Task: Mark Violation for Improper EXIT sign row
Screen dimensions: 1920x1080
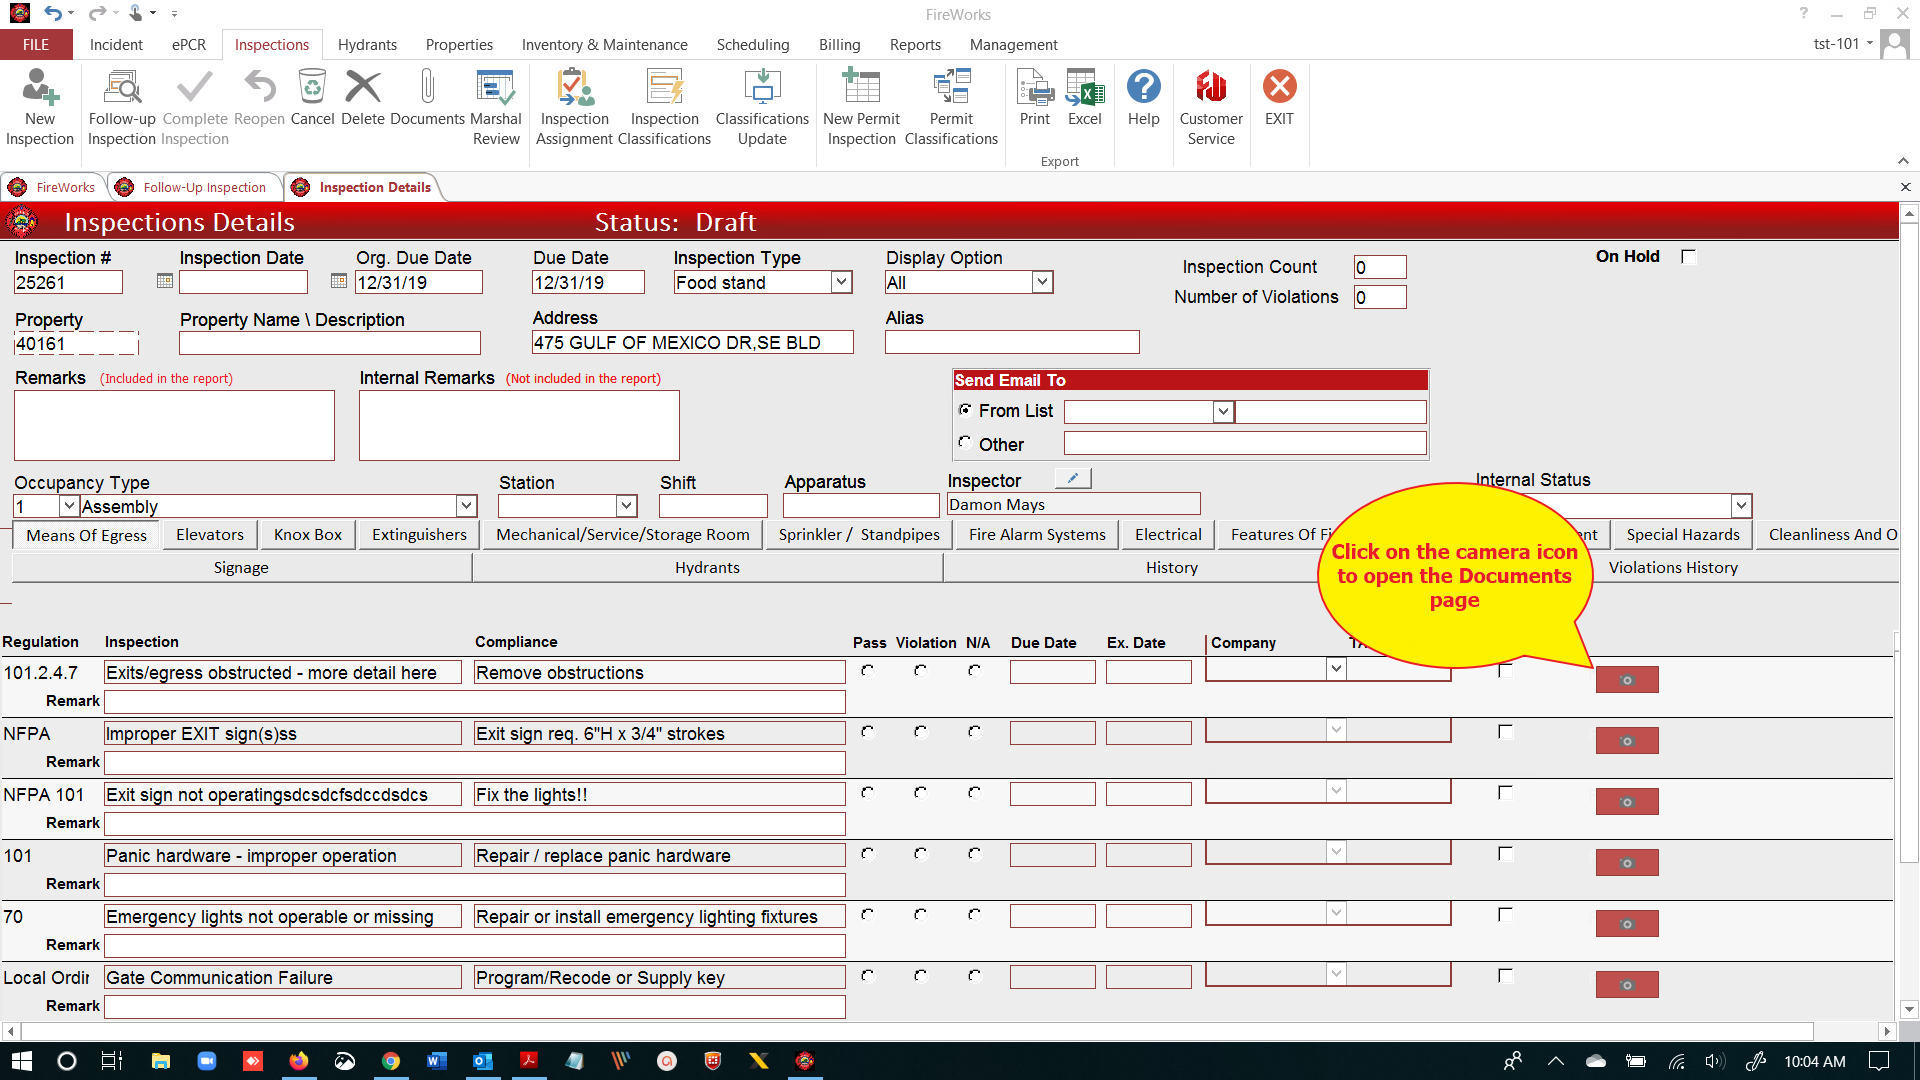Action: click(x=920, y=732)
